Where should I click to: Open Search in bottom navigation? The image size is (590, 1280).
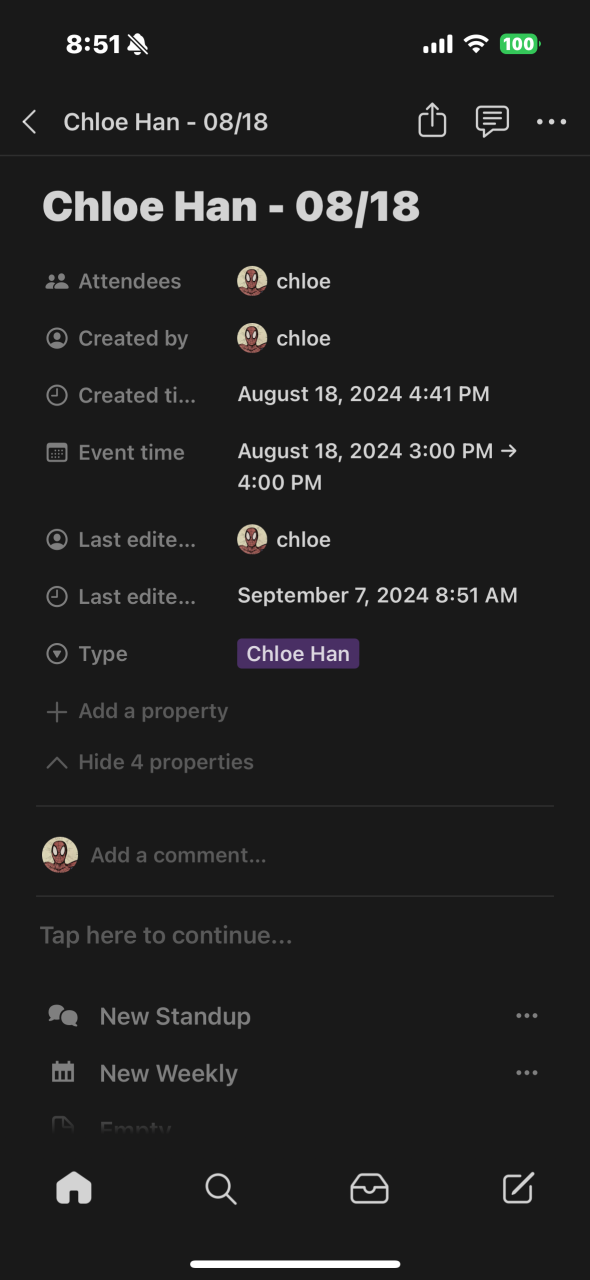(220, 1188)
